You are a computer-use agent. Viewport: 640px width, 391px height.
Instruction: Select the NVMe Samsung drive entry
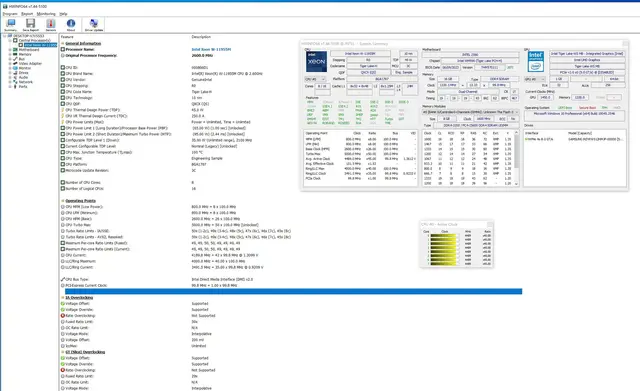pyautogui.click(x=574, y=139)
